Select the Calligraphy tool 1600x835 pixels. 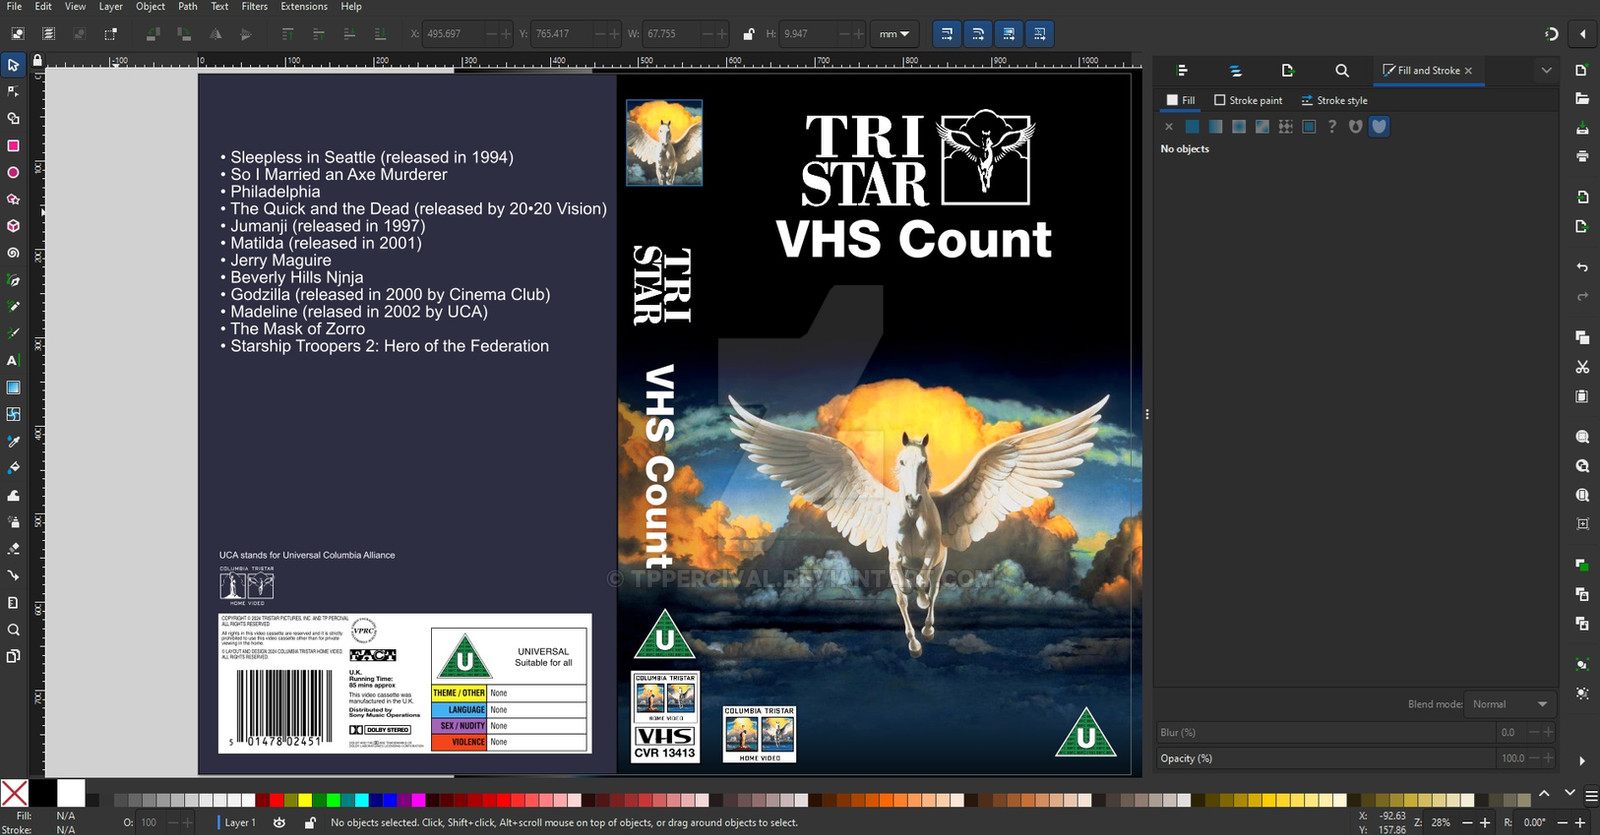point(13,334)
